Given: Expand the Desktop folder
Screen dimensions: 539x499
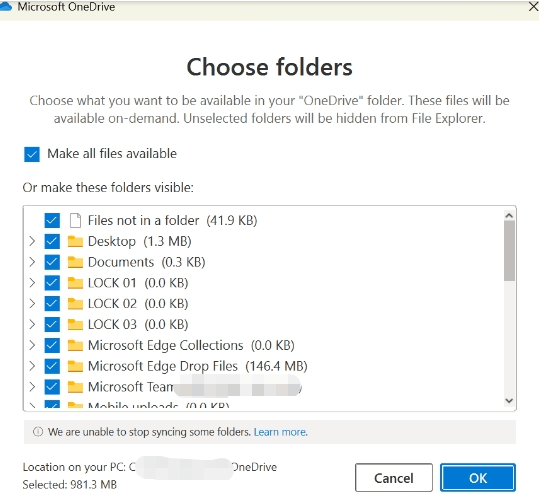Looking at the screenshot, I should 32,241.
